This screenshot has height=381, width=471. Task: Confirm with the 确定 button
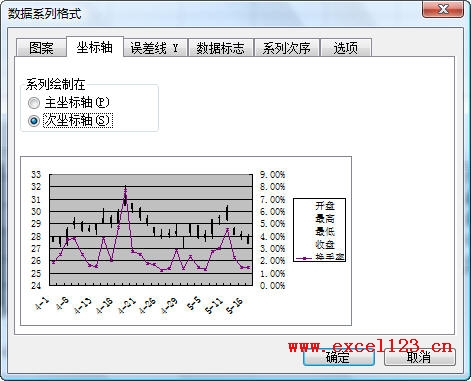click(339, 357)
